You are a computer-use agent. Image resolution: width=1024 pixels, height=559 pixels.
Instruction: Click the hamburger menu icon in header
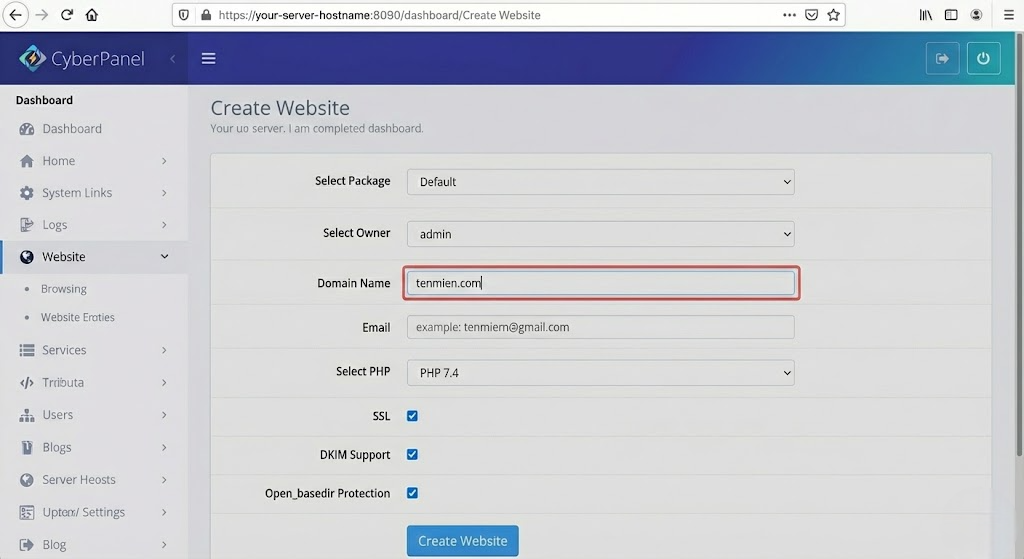pos(208,58)
